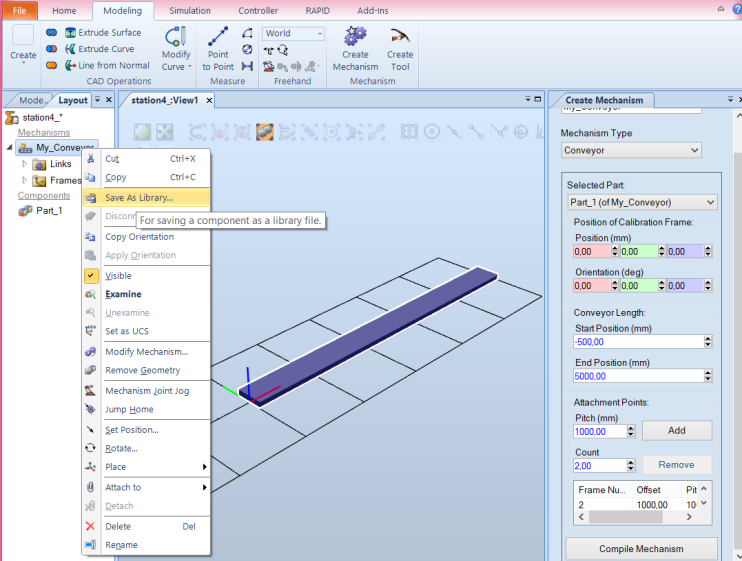Select Line from Normal tool
This screenshot has width=742, height=561.
tap(107, 65)
